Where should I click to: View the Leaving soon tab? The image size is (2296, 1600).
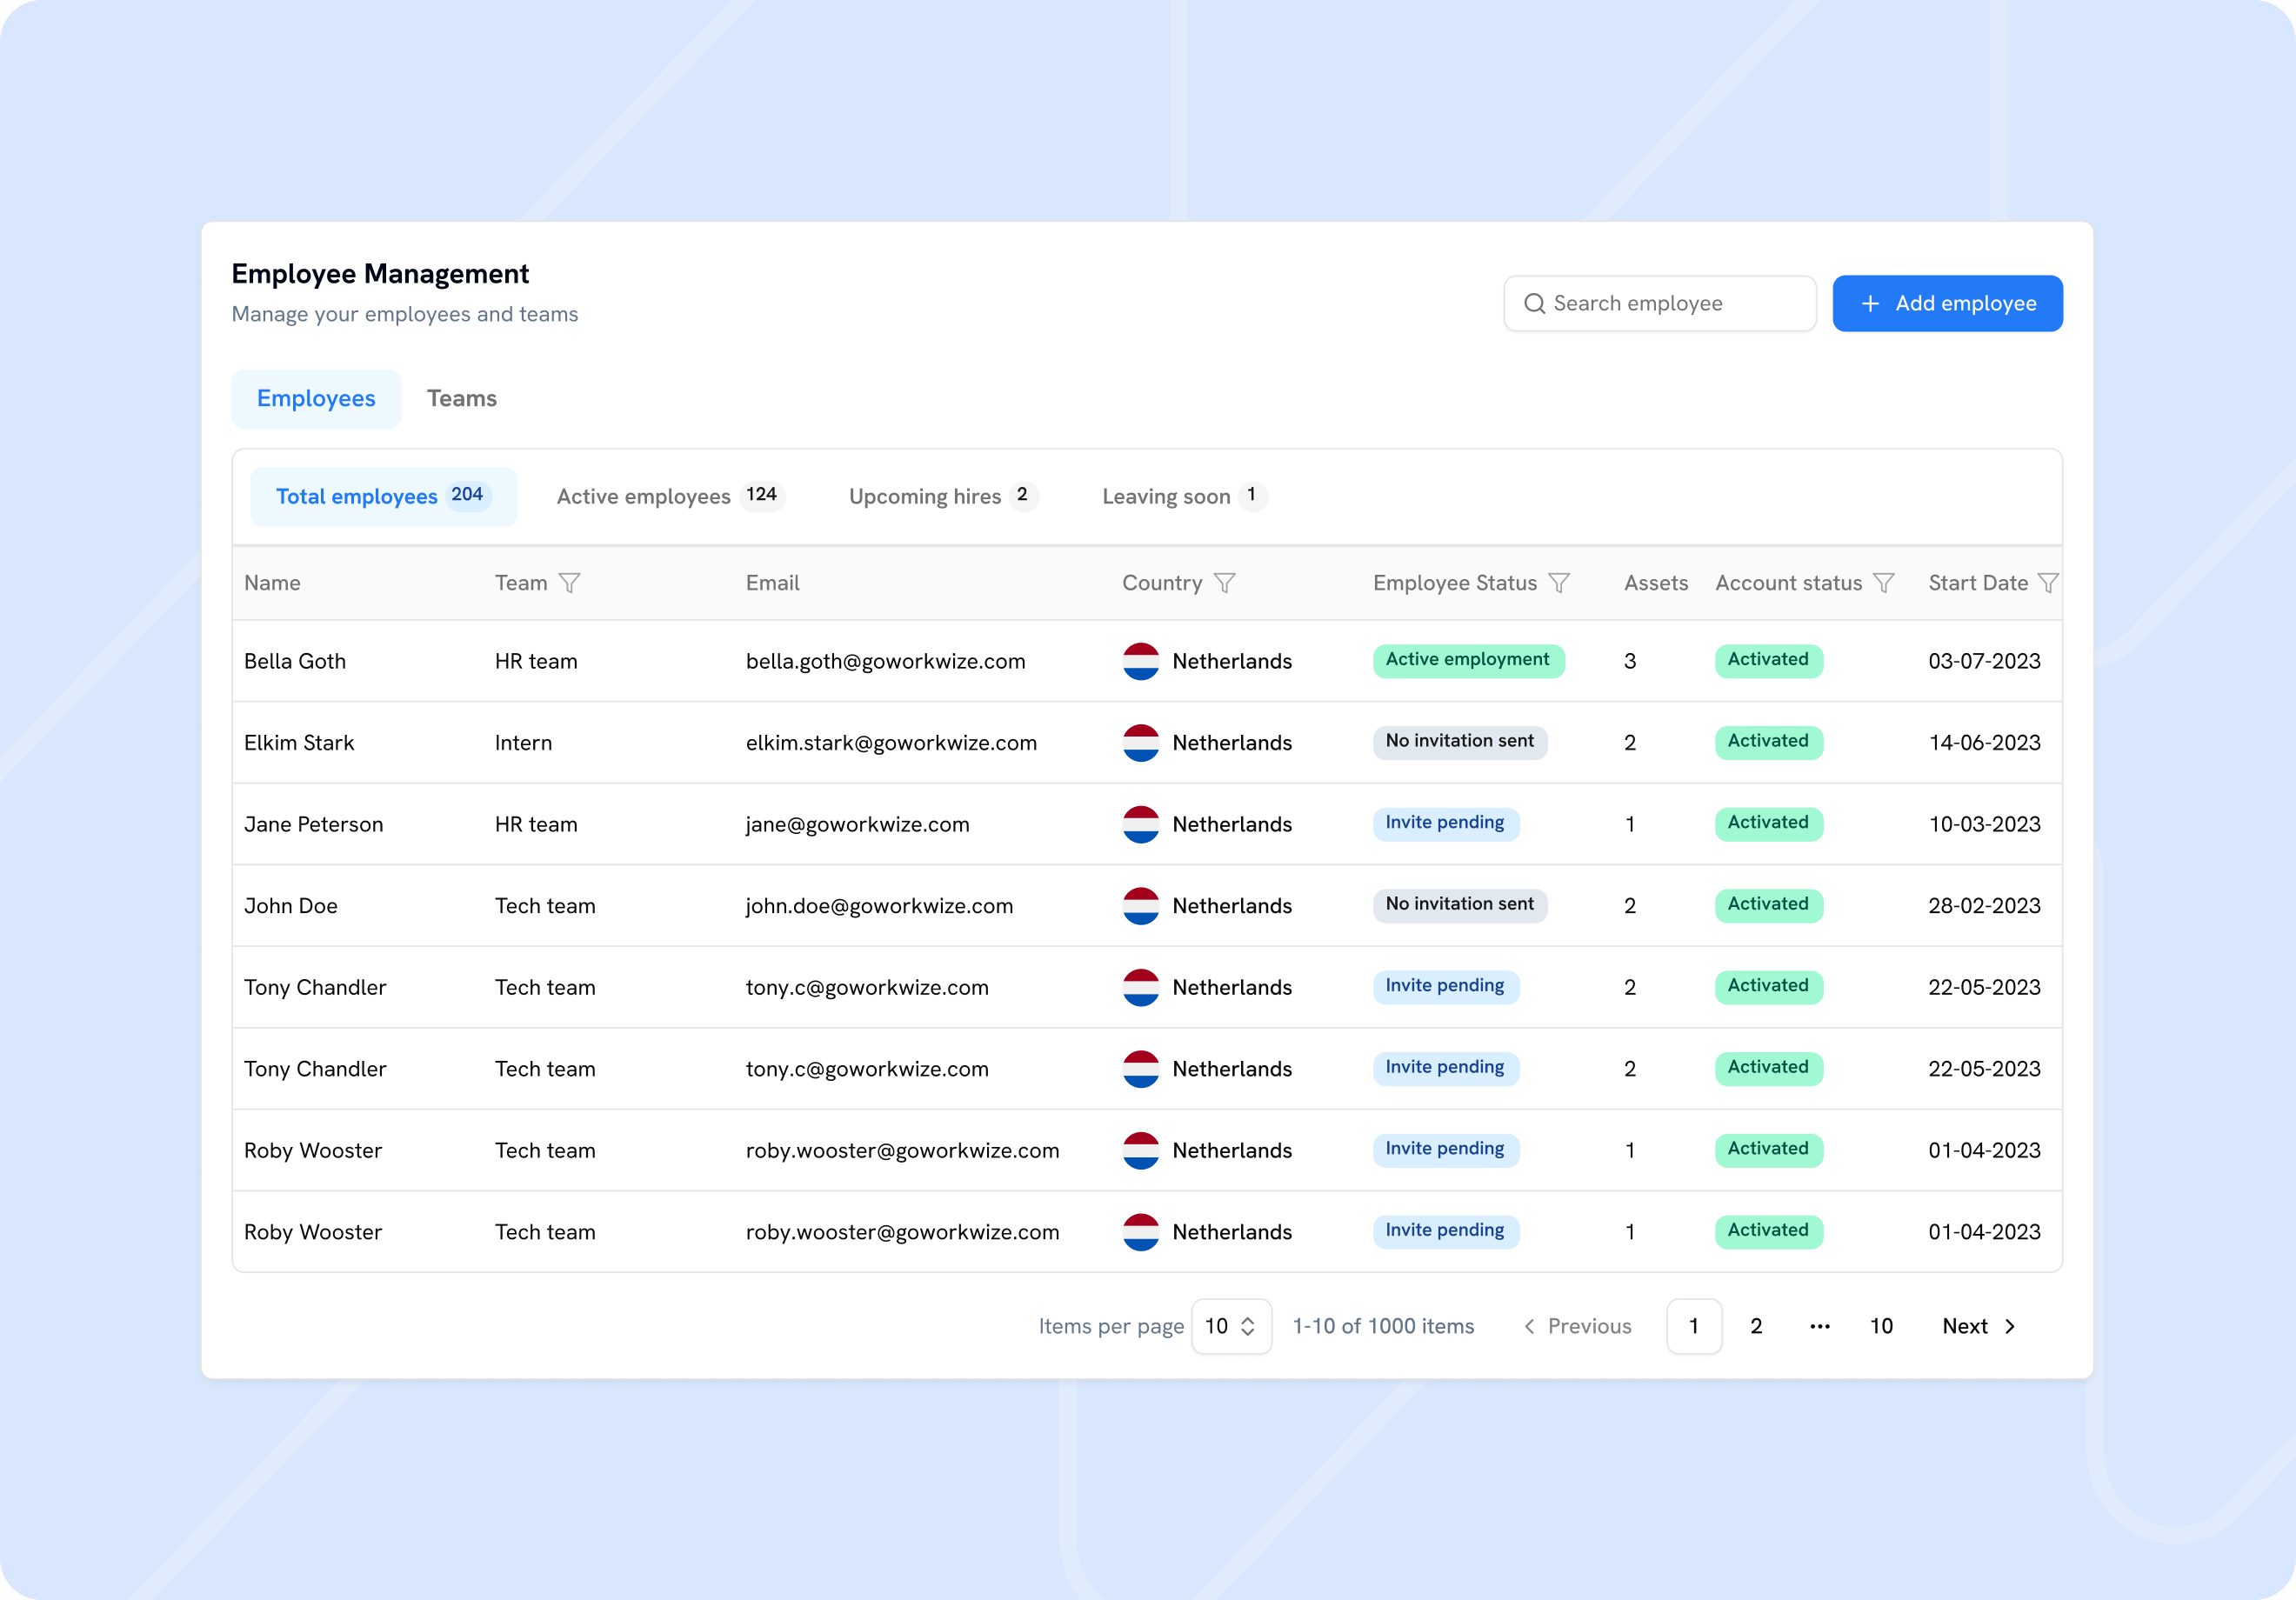coord(1184,496)
